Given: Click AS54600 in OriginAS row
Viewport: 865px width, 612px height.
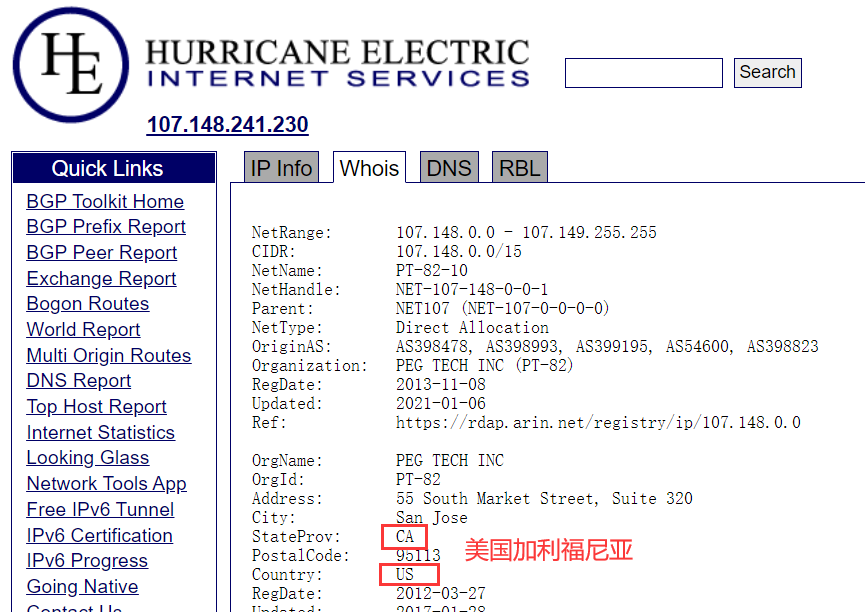Looking at the screenshot, I should point(697,347).
